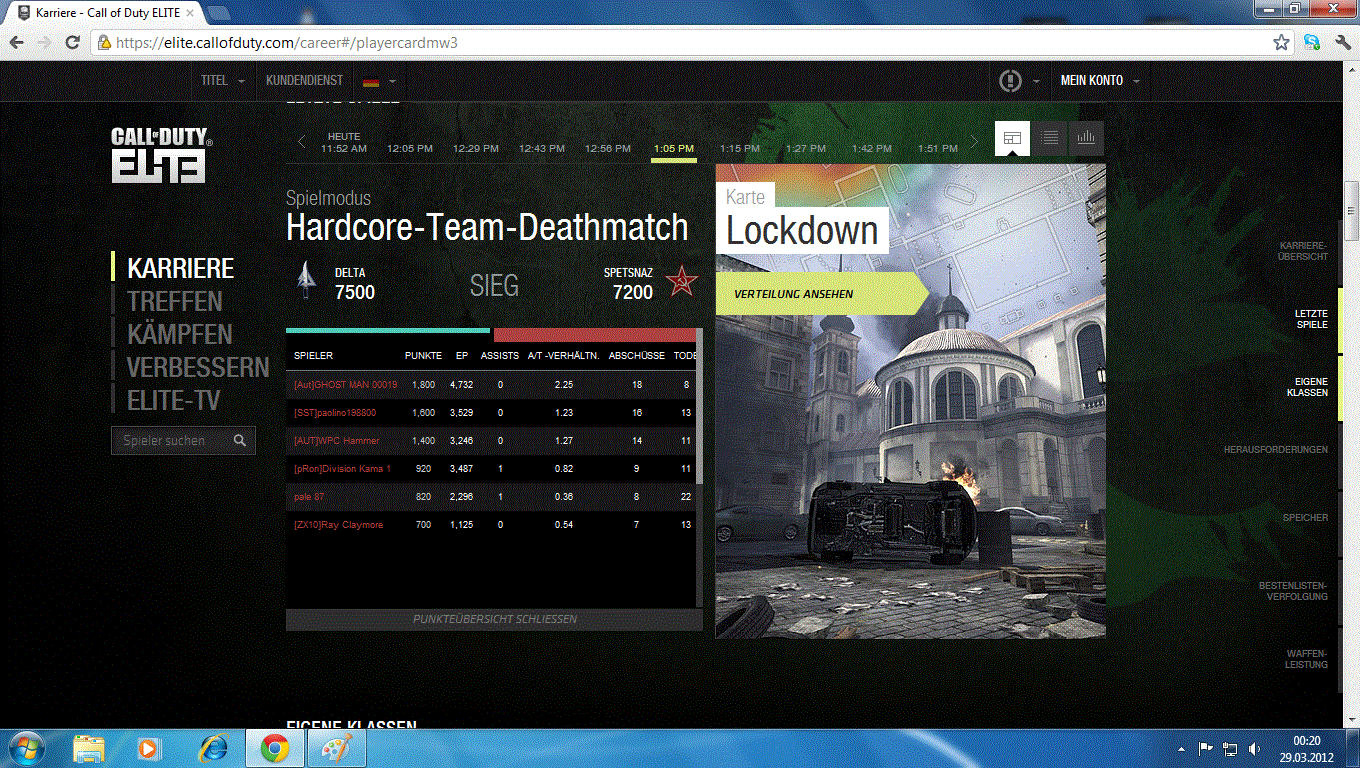This screenshot has height=768, width=1360.
Task: Open the ELITE-TV navigation item
Action: pyautogui.click(x=174, y=401)
